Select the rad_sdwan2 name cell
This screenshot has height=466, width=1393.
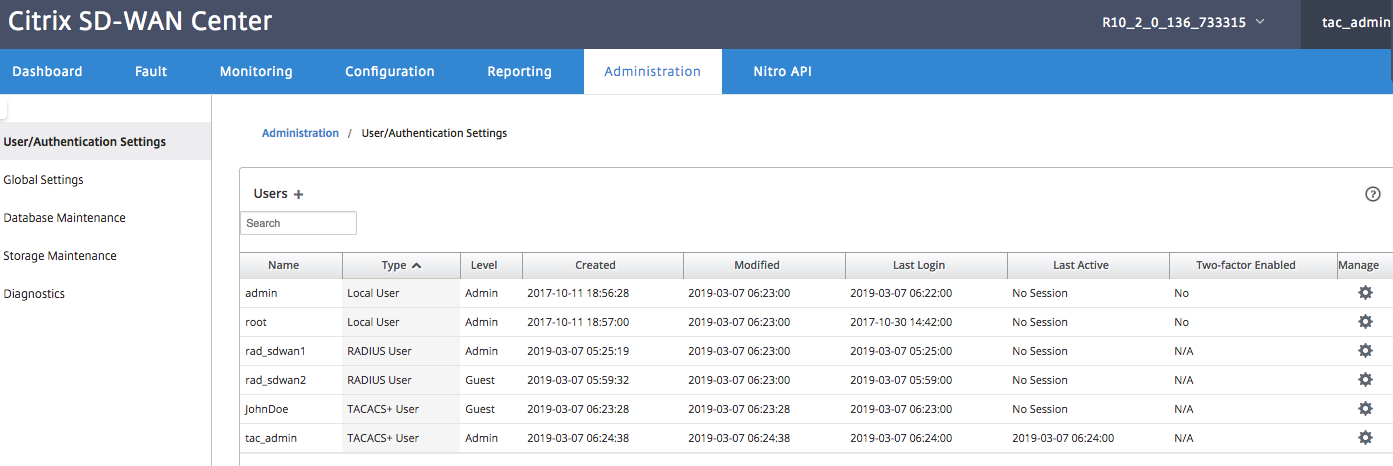coord(275,380)
